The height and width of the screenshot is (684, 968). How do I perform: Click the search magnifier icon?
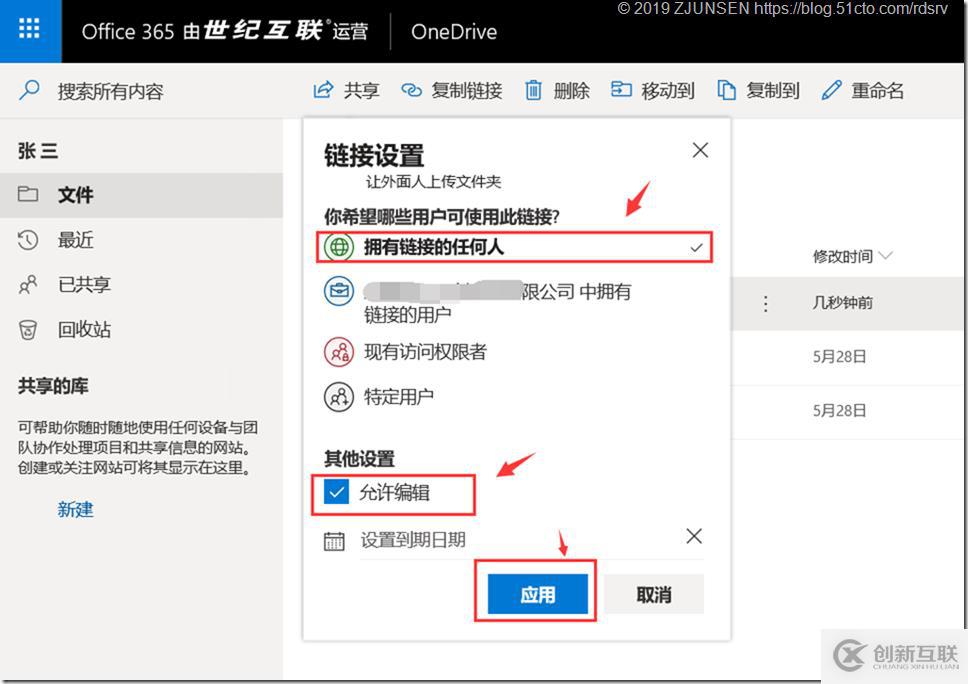tap(29, 90)
